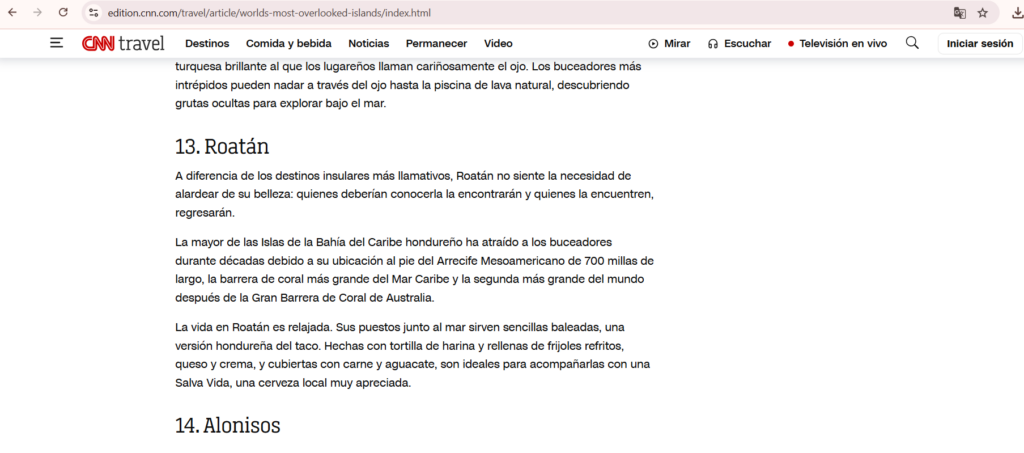Image resolution: width=1024 pixels, height=453 pixels.
Task: Click the Mirar watch link
Action: click(x=669, y=44)
